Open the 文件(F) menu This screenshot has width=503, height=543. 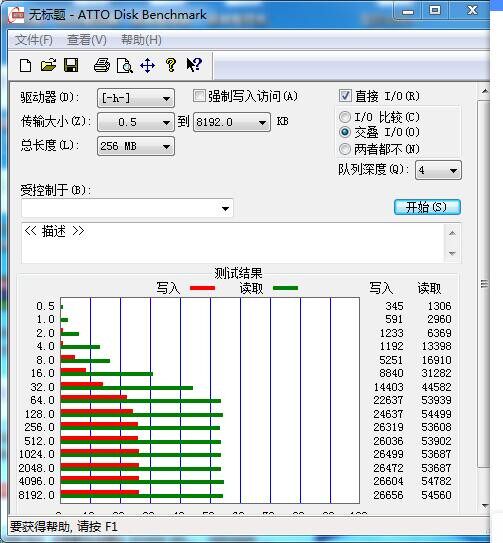point(34,40)
